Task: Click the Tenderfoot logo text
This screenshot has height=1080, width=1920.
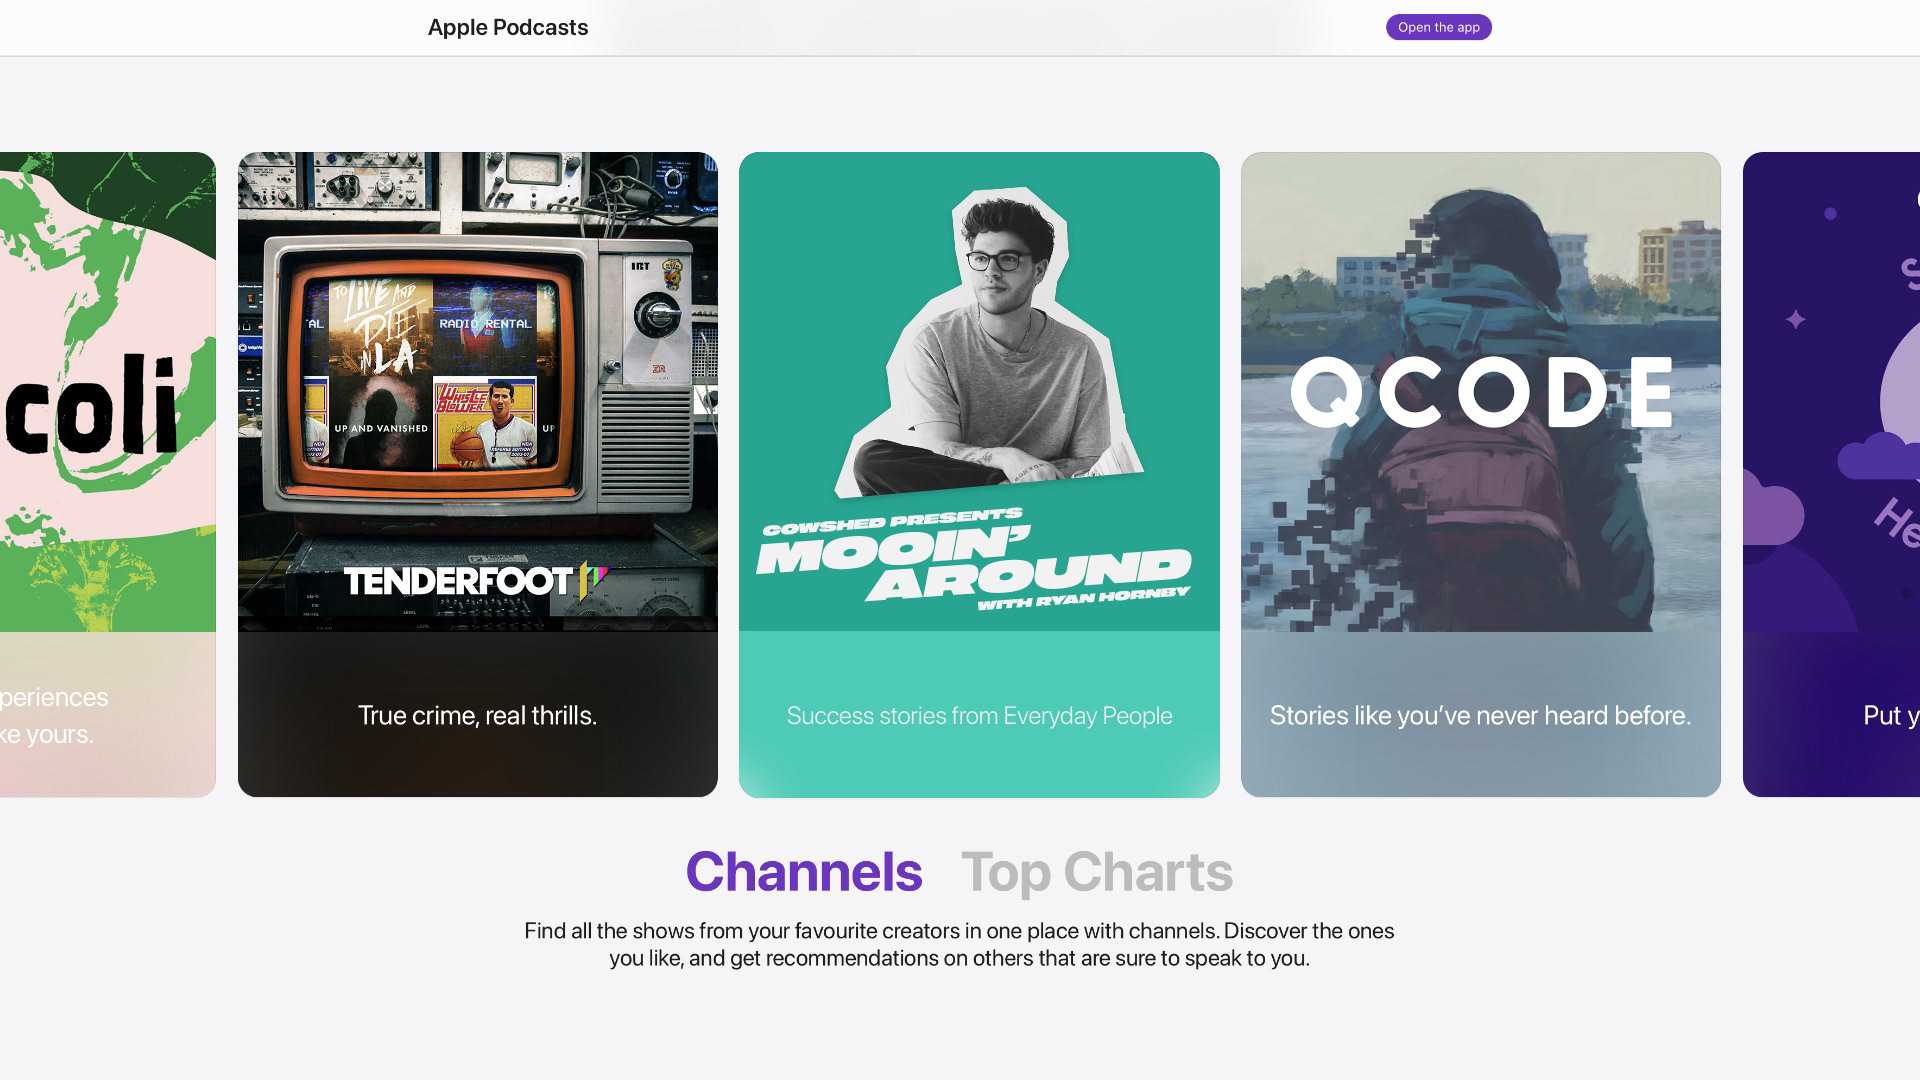Action: coord(460,581)
